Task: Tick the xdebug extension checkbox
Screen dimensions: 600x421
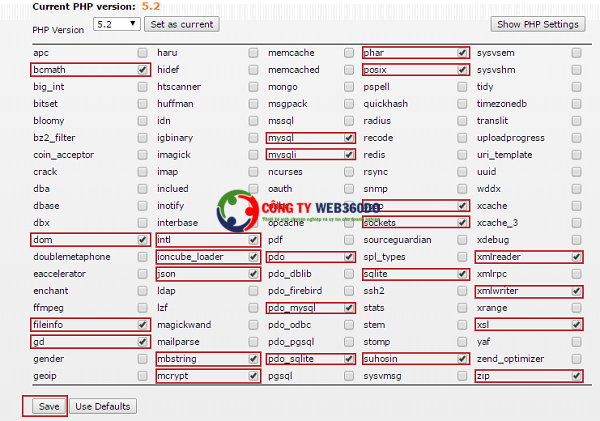Action: [x=576, y=240]
